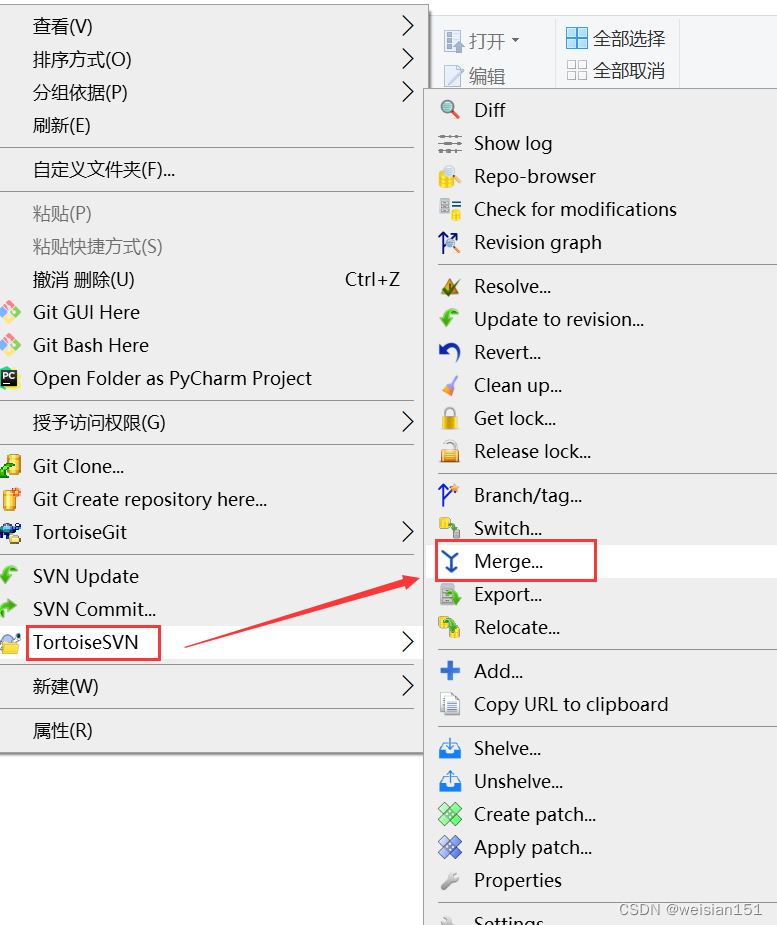Select SVN Commit... menu entry
The width and height of the screenshot is (777, 925).
[207, 609]
